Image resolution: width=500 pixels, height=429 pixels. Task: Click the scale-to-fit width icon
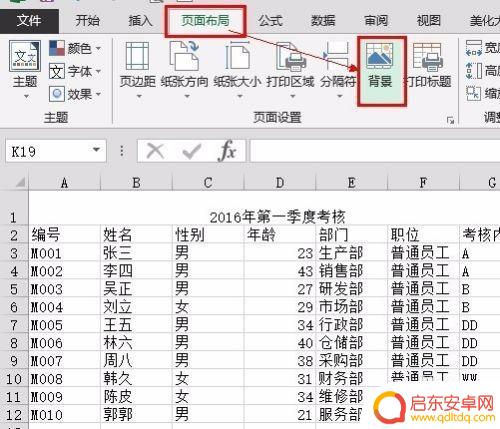tap(474, 48)
